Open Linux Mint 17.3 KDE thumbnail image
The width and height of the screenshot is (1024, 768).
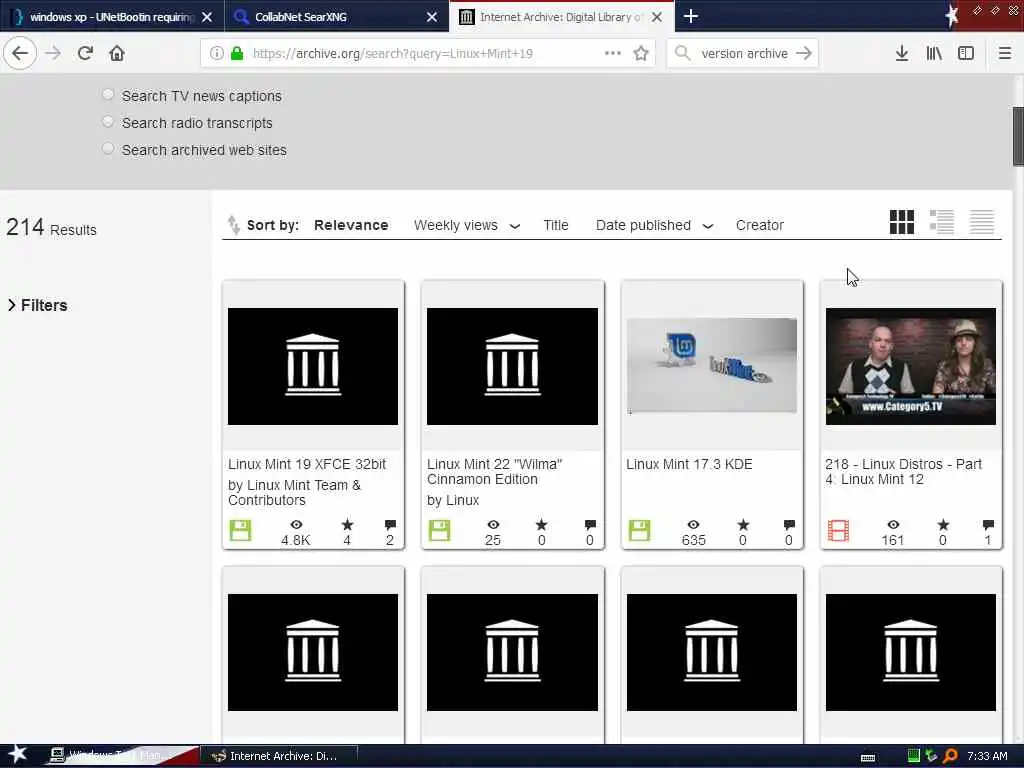[712, 366]
